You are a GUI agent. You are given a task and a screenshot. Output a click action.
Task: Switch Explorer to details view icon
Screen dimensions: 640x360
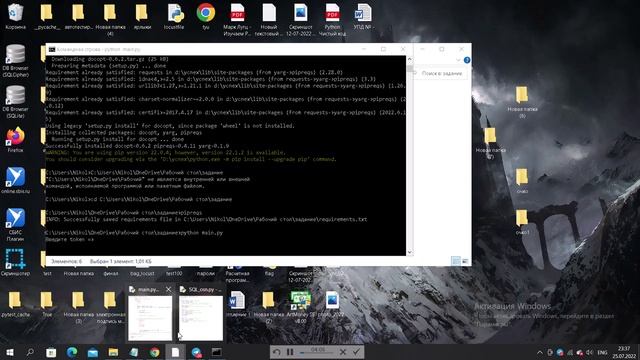pyautogui.click(x=456, y=261)
